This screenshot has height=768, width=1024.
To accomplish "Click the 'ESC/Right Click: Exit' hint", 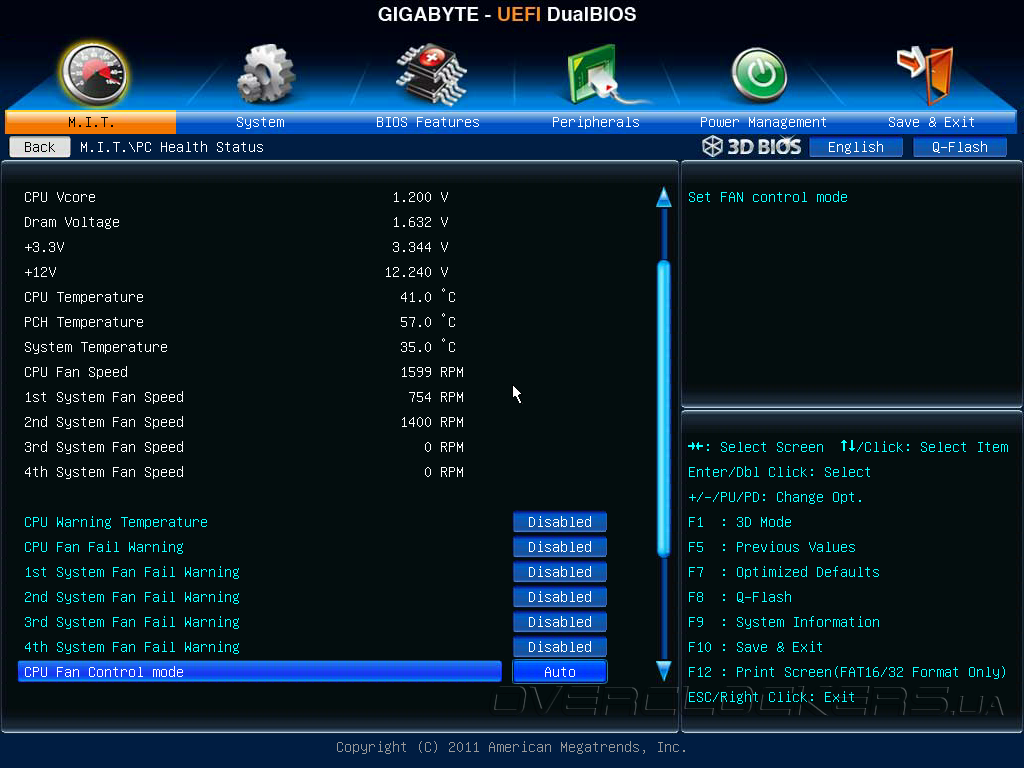I will click(771, 697).
